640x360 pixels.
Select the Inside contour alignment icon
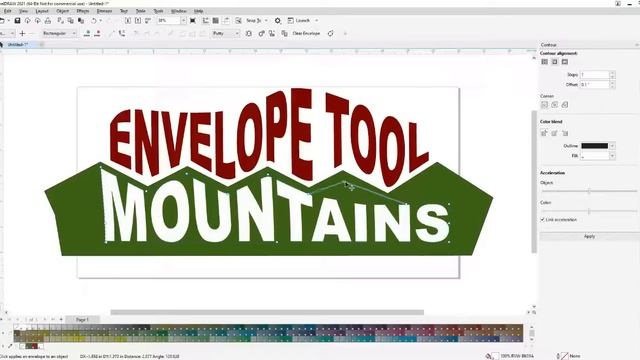555,62
